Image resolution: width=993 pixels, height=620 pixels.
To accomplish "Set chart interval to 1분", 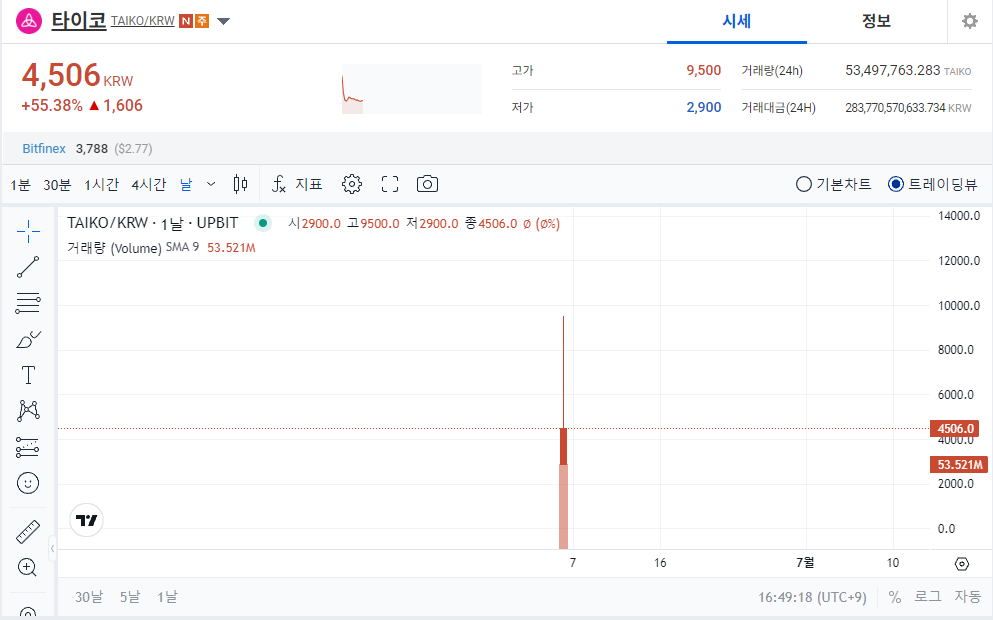I will [x=20, y=185].
